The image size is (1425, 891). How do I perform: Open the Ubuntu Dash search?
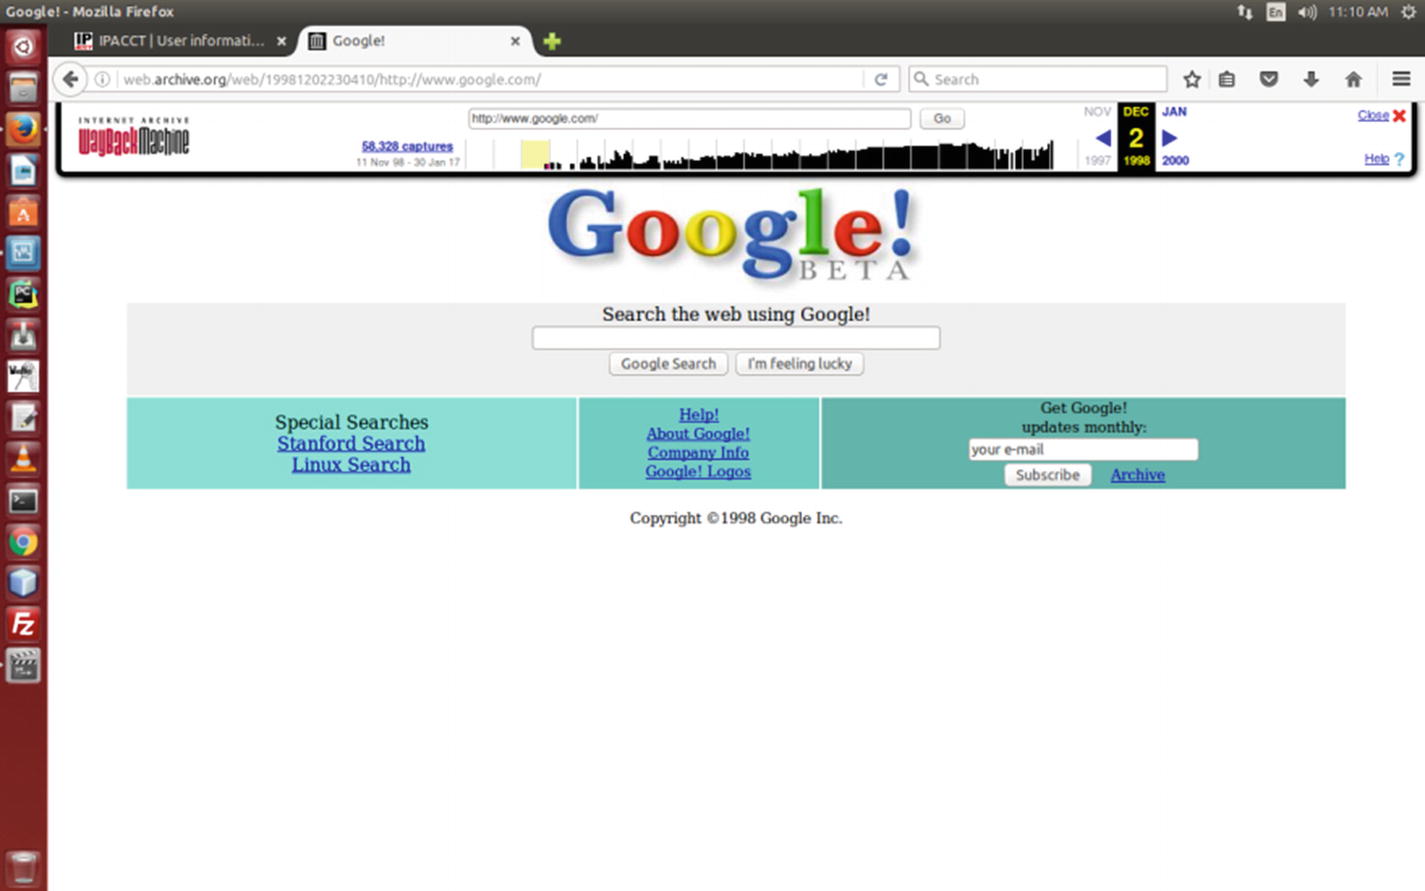[23, 46]
